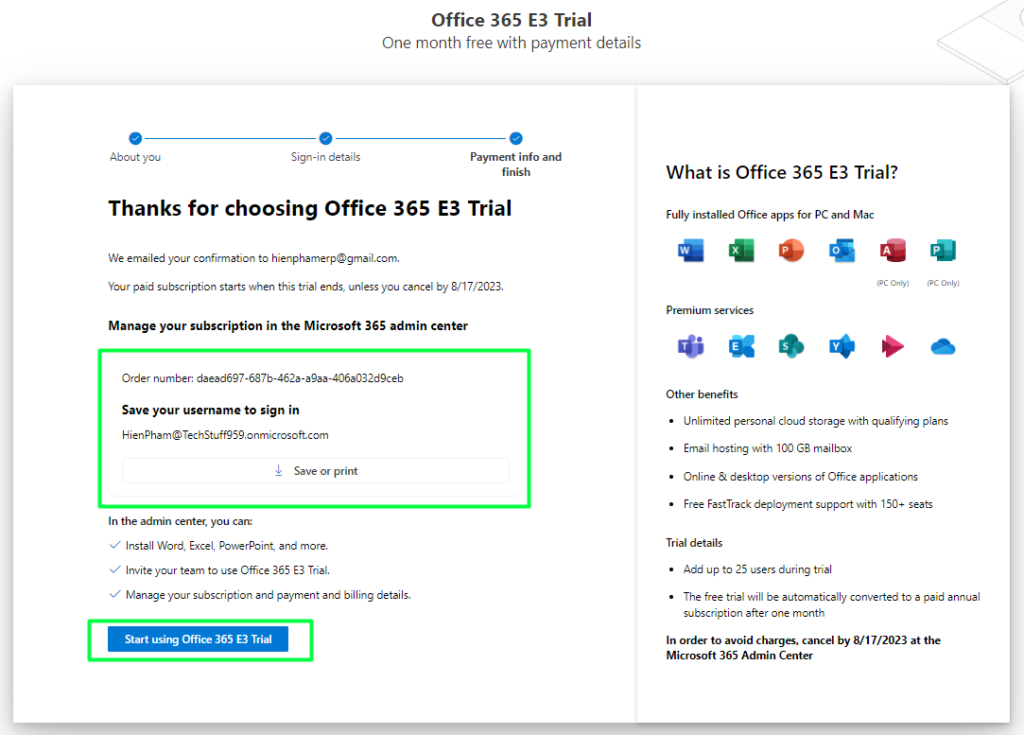The width and height of the screenshot is (1024, 735).
Task: Click the HienPham@TechStuff959.onmicrosoft.com username text
Action: tap(225, 435)
